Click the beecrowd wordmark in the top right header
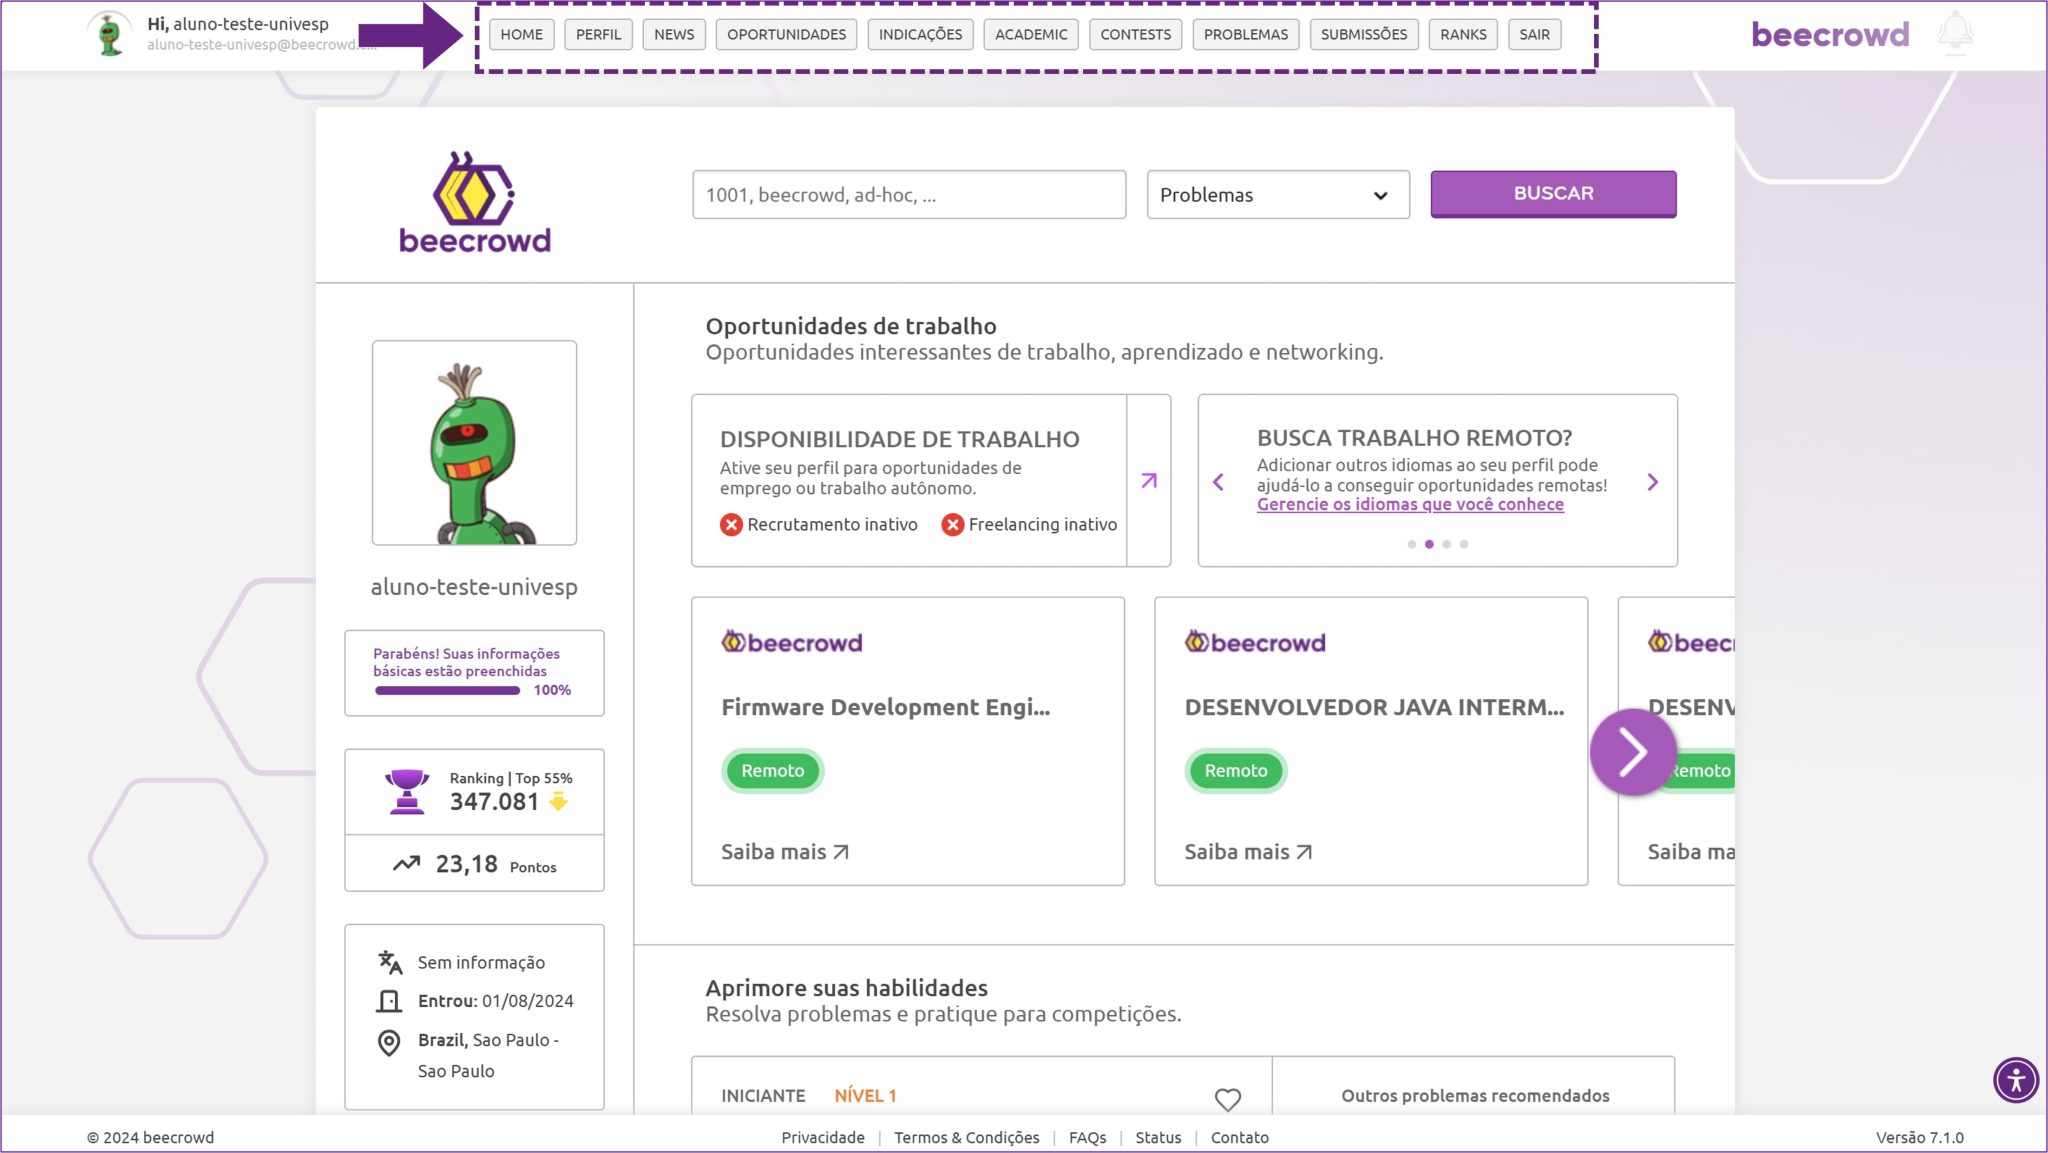2048x1153 pixels. [x=1830, y=35]
